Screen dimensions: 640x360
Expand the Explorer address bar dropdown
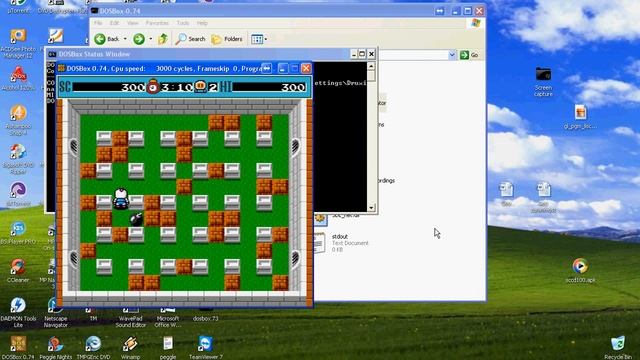point(452,55)
